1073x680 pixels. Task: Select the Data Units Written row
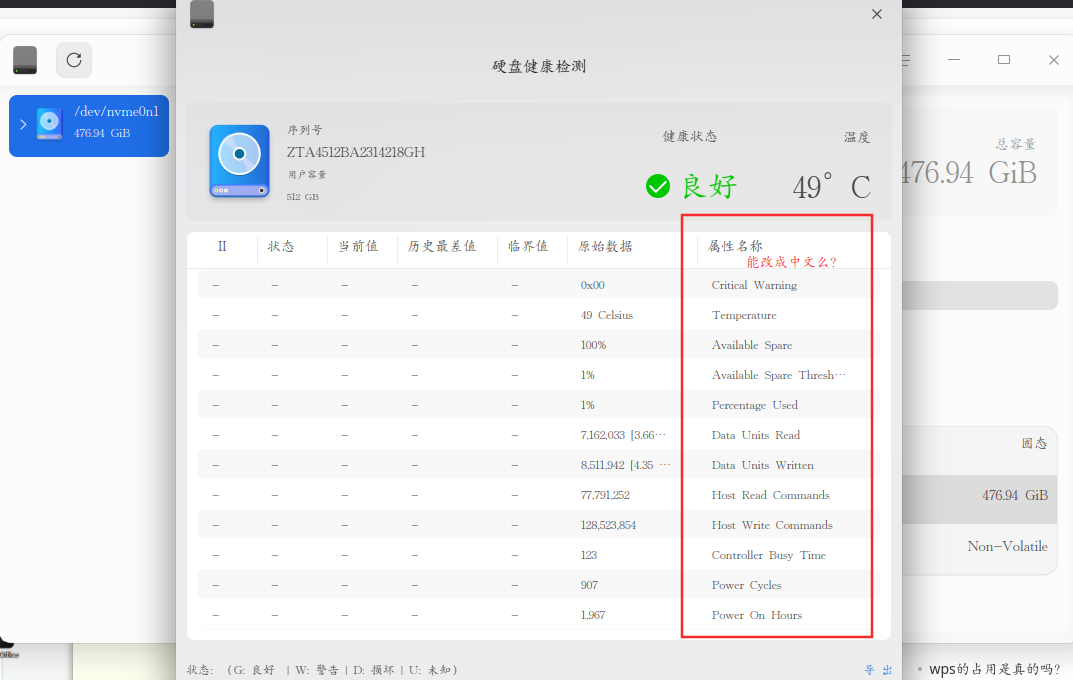tap(539, 466)
